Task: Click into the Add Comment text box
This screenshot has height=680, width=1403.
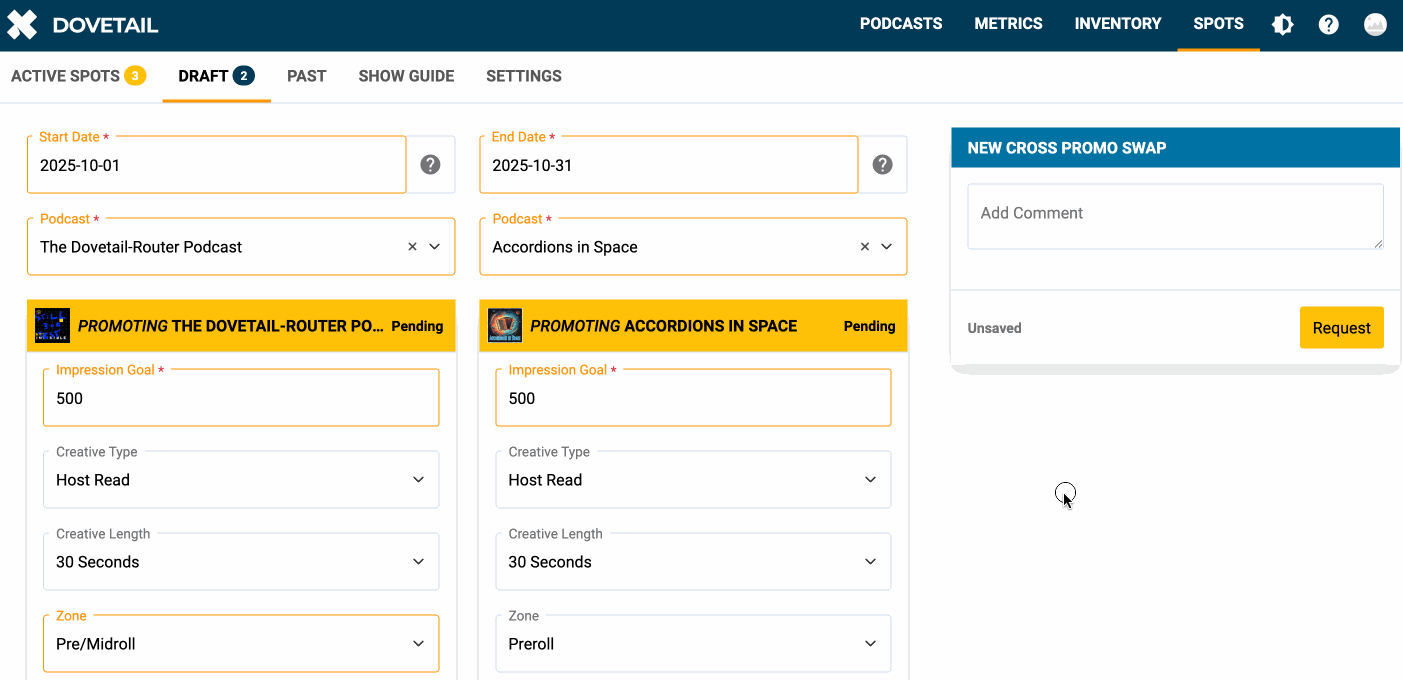Action: (1174, 216)
